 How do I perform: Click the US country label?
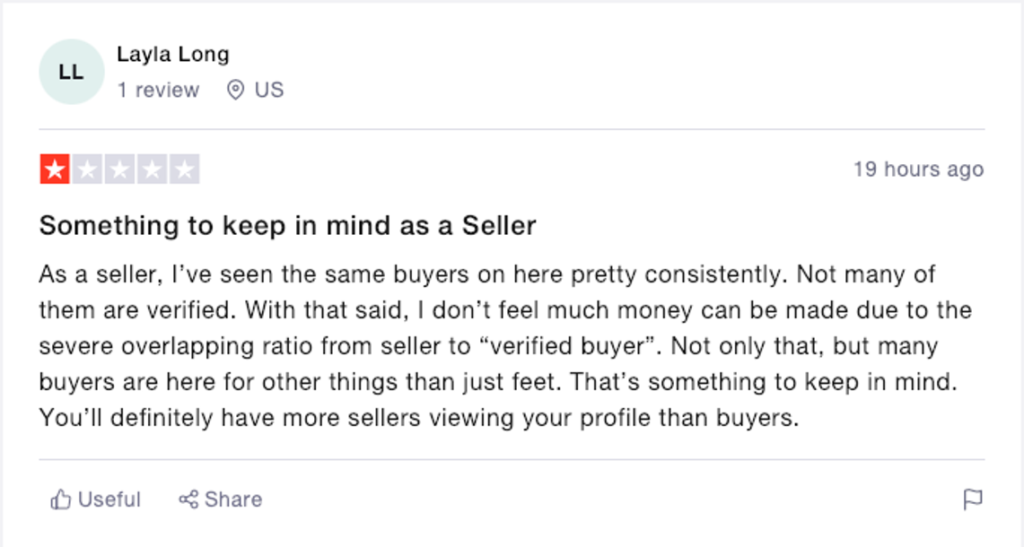[x=269, y=90]
